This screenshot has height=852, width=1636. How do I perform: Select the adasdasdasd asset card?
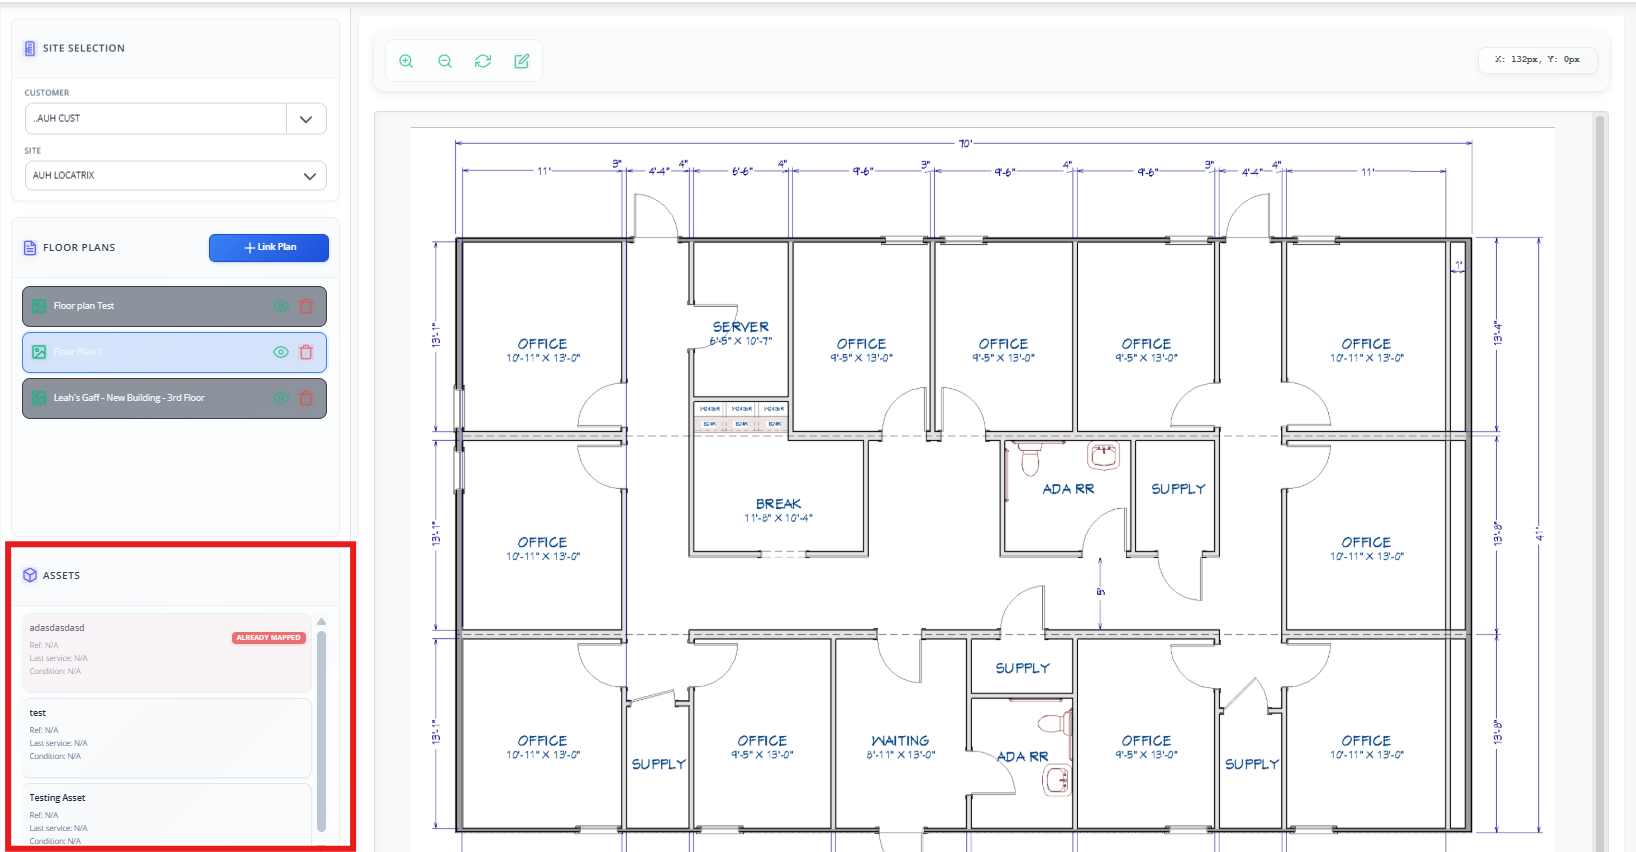coord(167,653)
